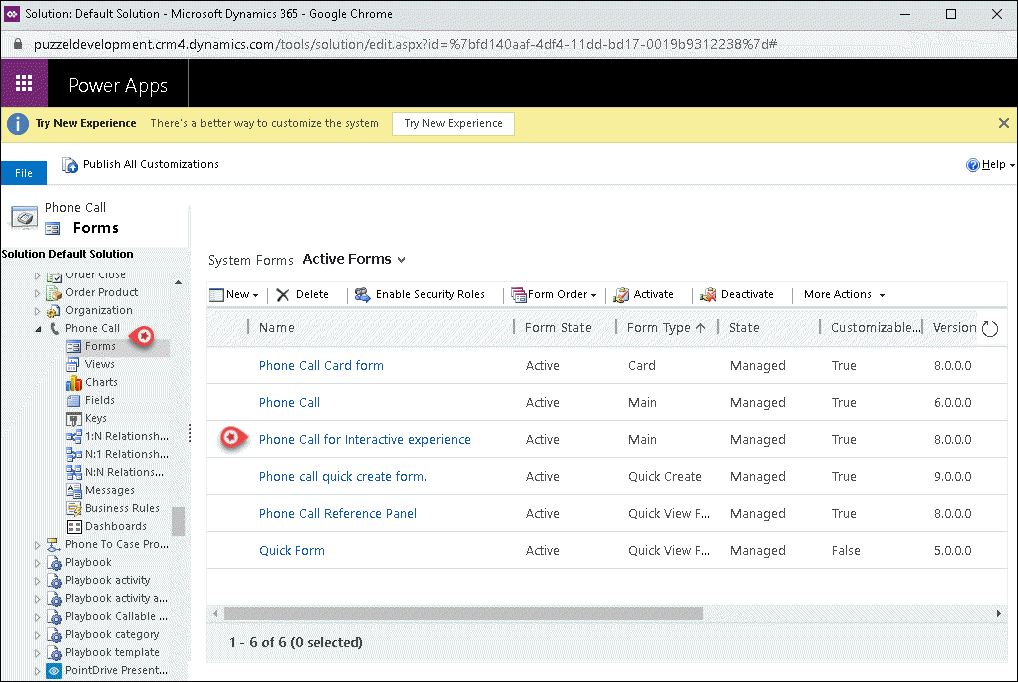1018x682 pixels.
Task: Open the New form dropdown
Action: (234, 295)
